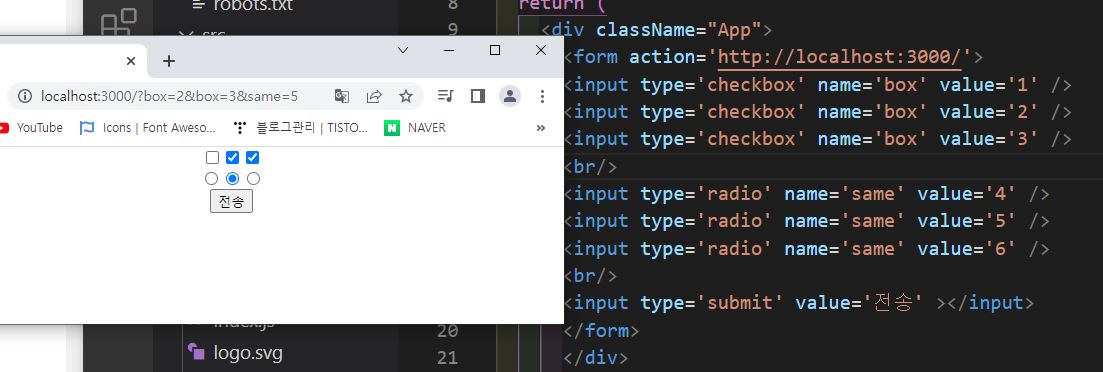Open a new tab with the plus button
The width and height of the screenshot is (1103, 372).
[x=169, y=61]
